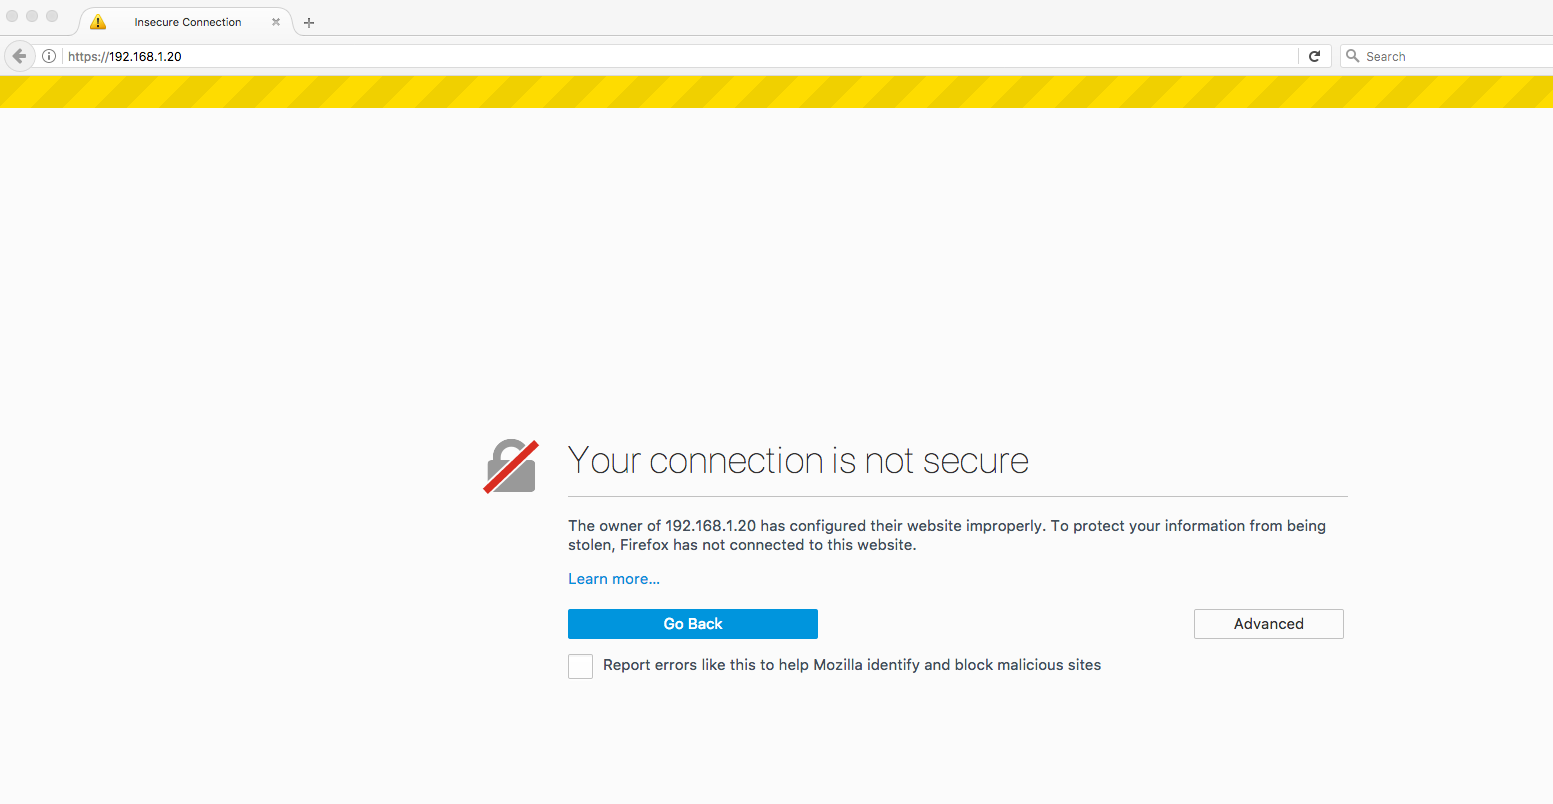Click the red macOS close window button
This screenshot has width=1553, height=804.
pyautogui.click(x=12, y=16)
